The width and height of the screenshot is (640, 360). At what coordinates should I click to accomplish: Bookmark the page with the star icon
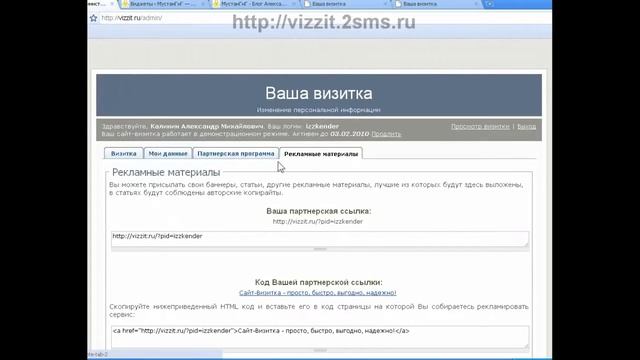coord(93,18)
